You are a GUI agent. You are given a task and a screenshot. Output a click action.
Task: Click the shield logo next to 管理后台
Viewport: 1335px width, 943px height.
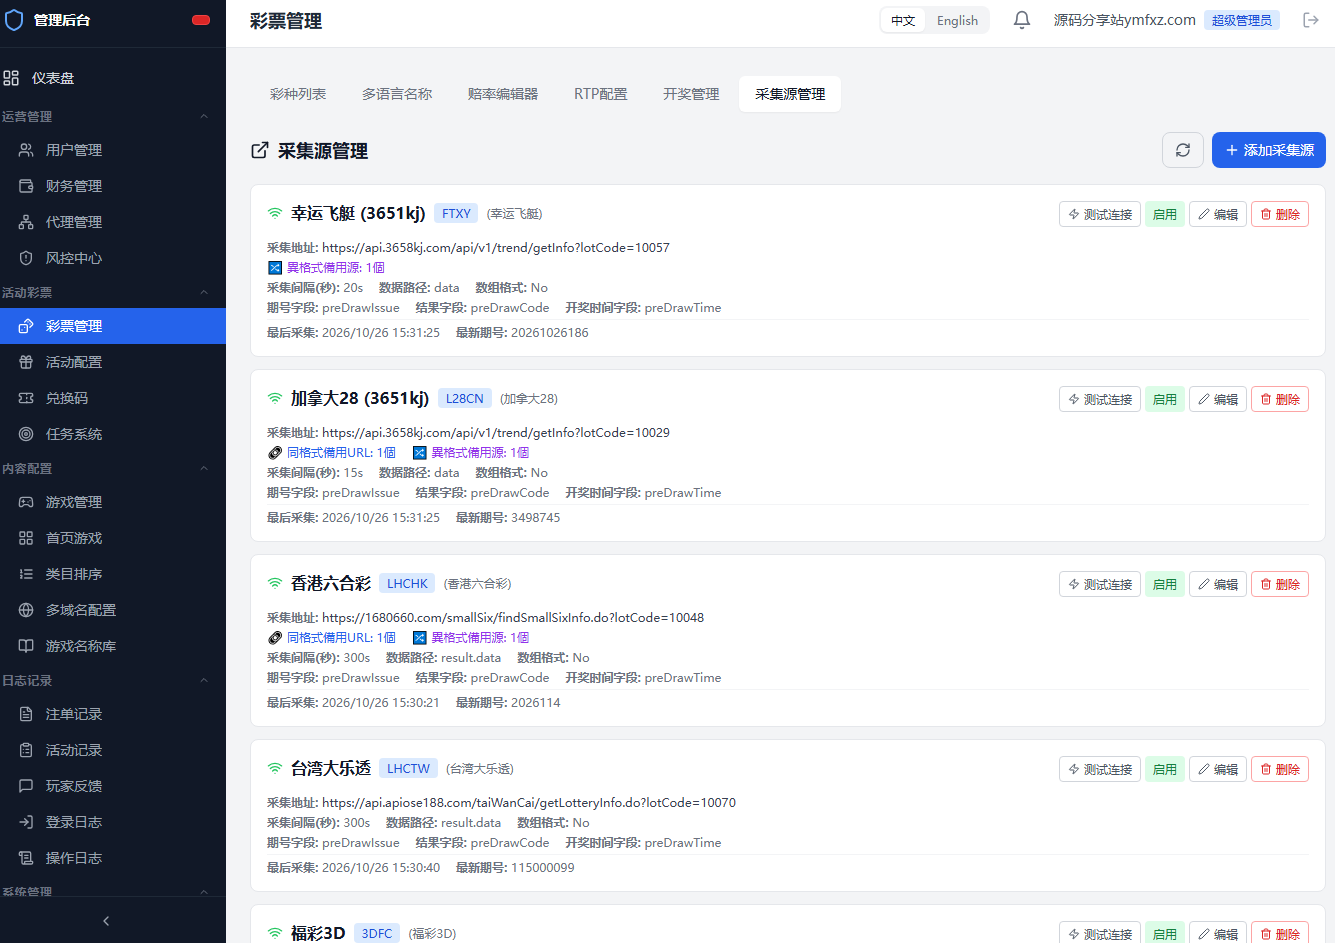pos(14,20)
